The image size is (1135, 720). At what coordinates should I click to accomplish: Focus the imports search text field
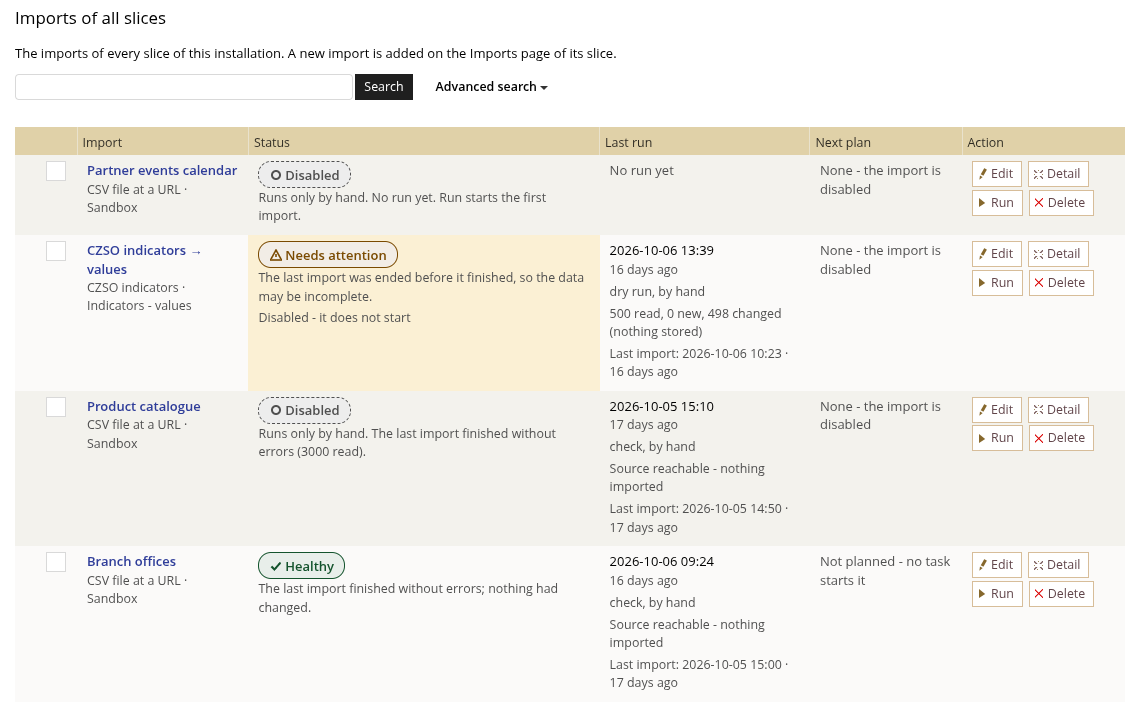184,87
